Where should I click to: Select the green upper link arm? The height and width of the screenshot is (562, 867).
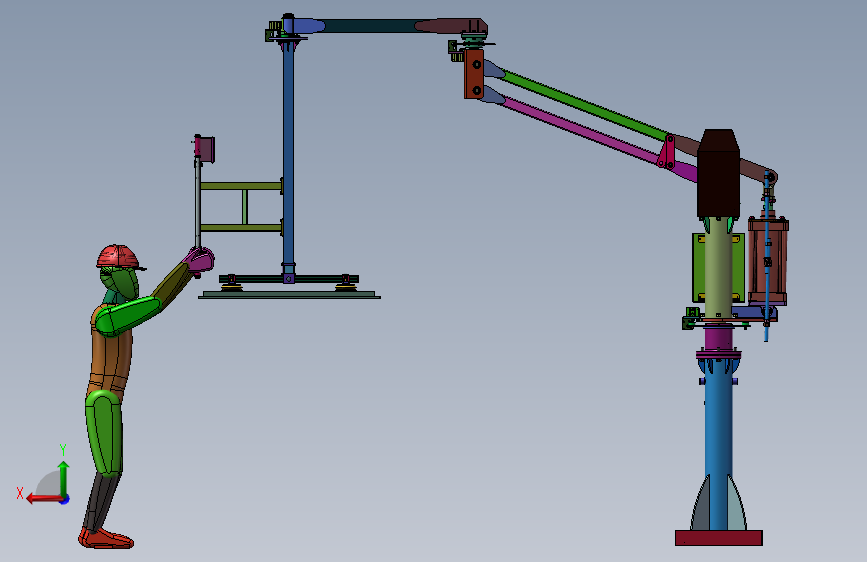click(x=583, y=104)
